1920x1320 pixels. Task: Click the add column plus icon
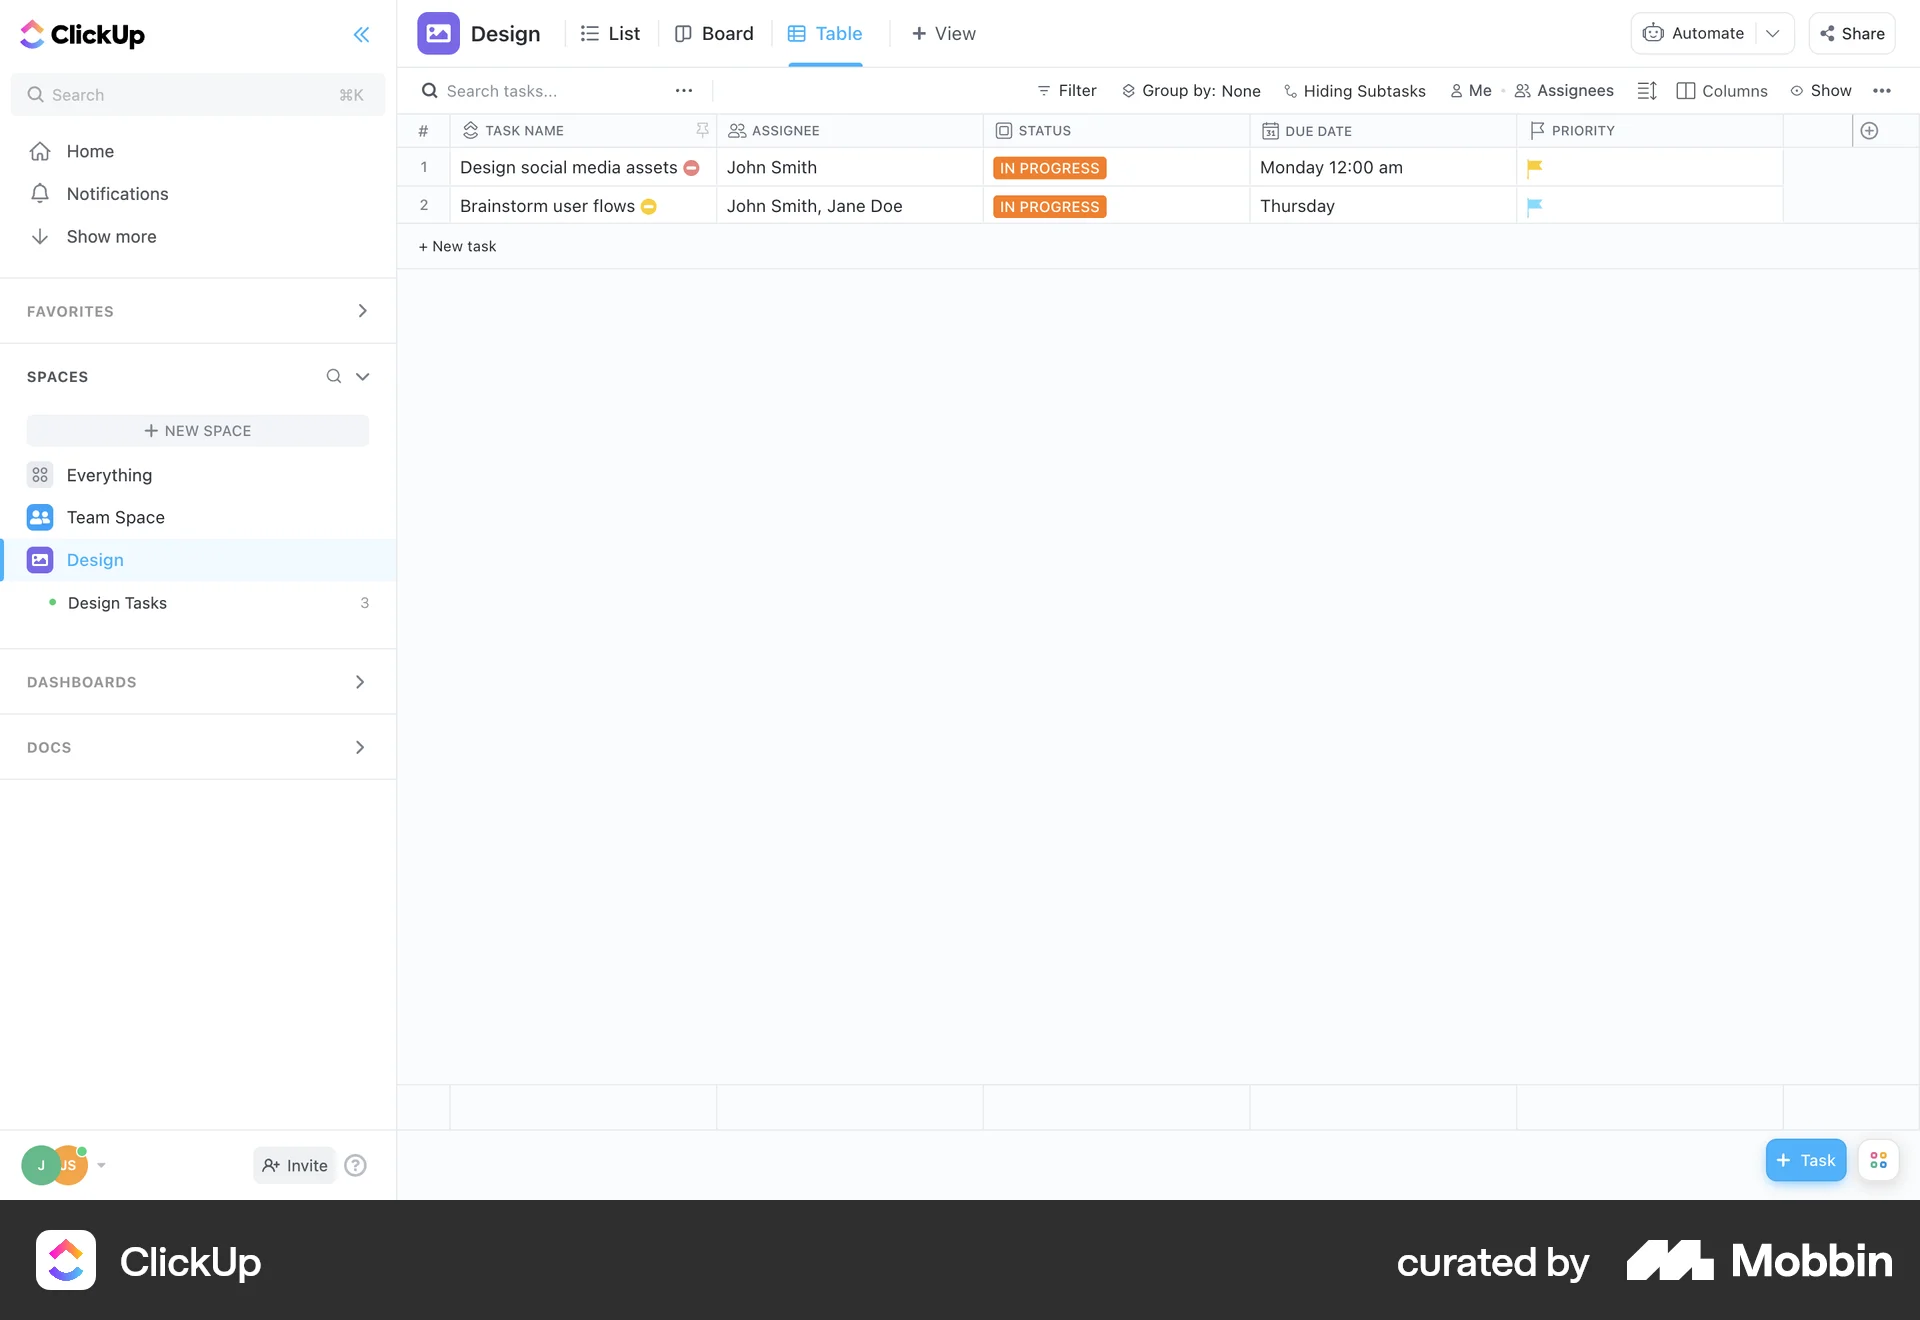click(x=1869, y=131)
